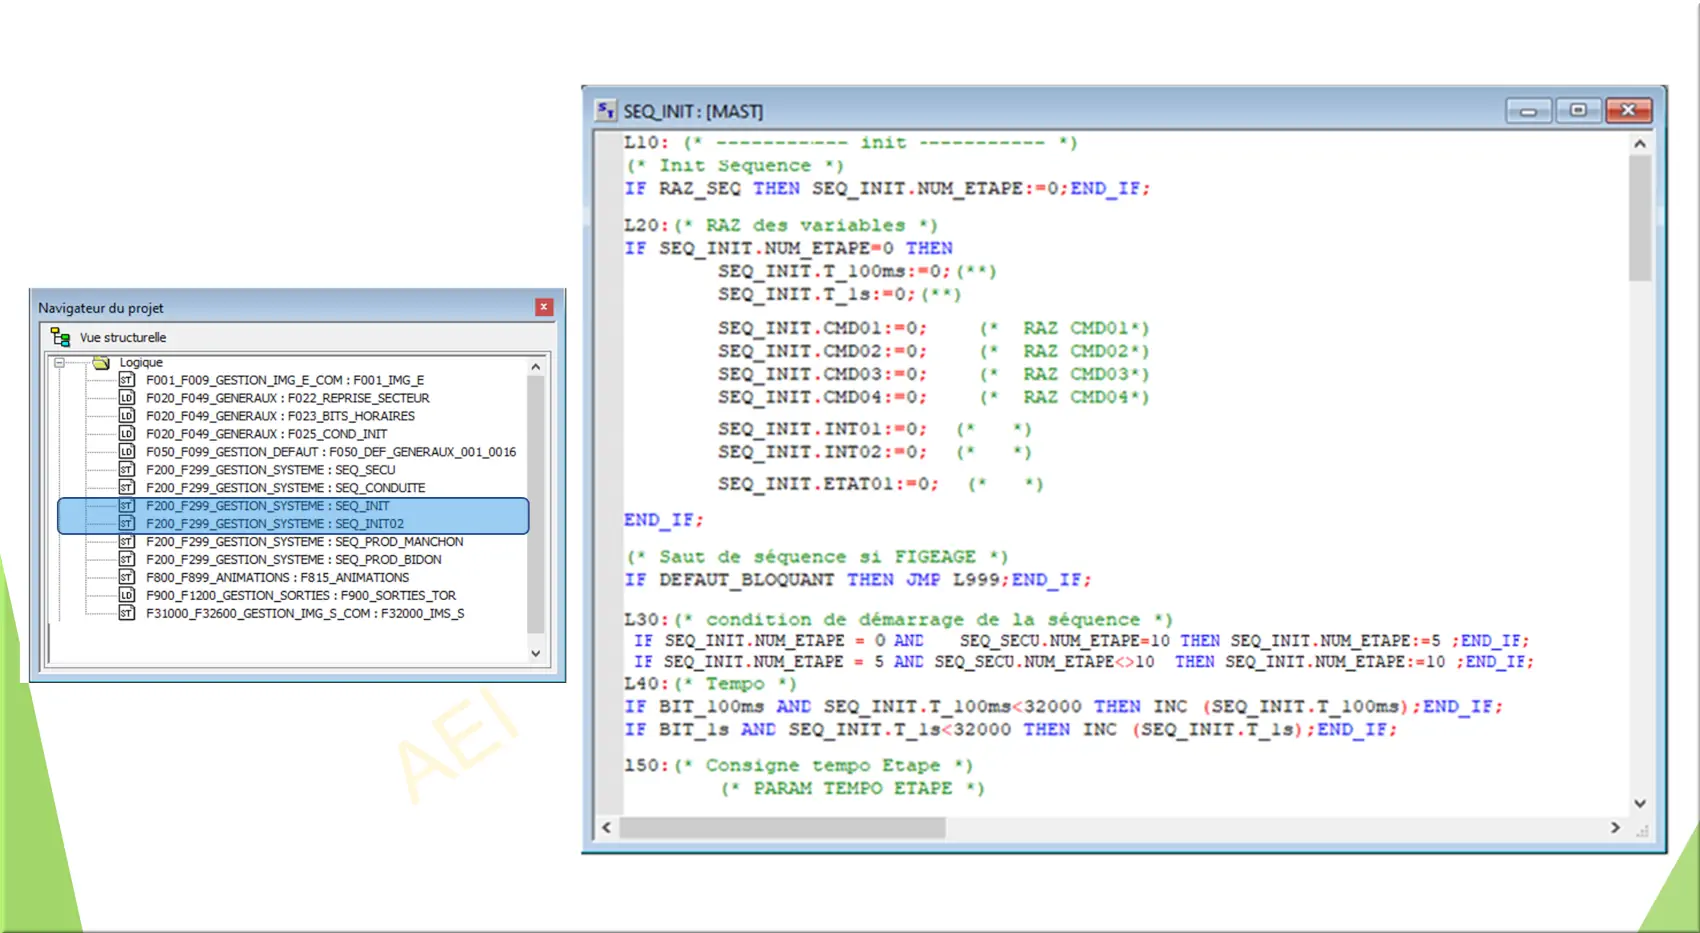Click LD icon of F900_SORTIES_TOR section
1700x933 pixels.
tap(127, 595)
